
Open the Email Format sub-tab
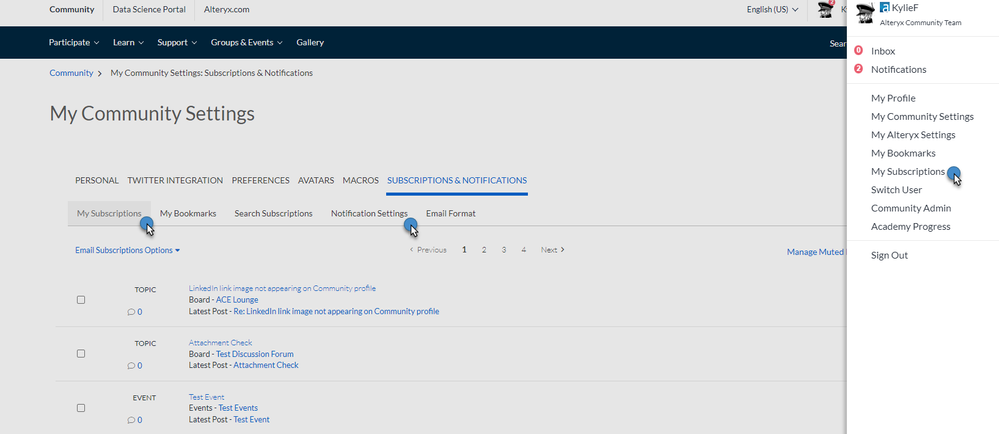tap(450, 213)
